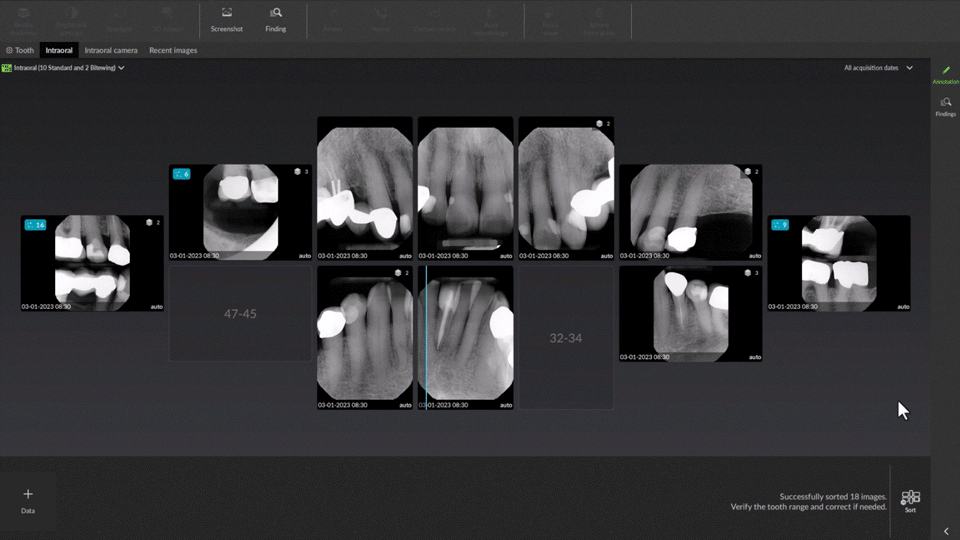Screen dimensions: 960x540
Task: Expand the Intraoral series dropdown
Action: point(121,68)
